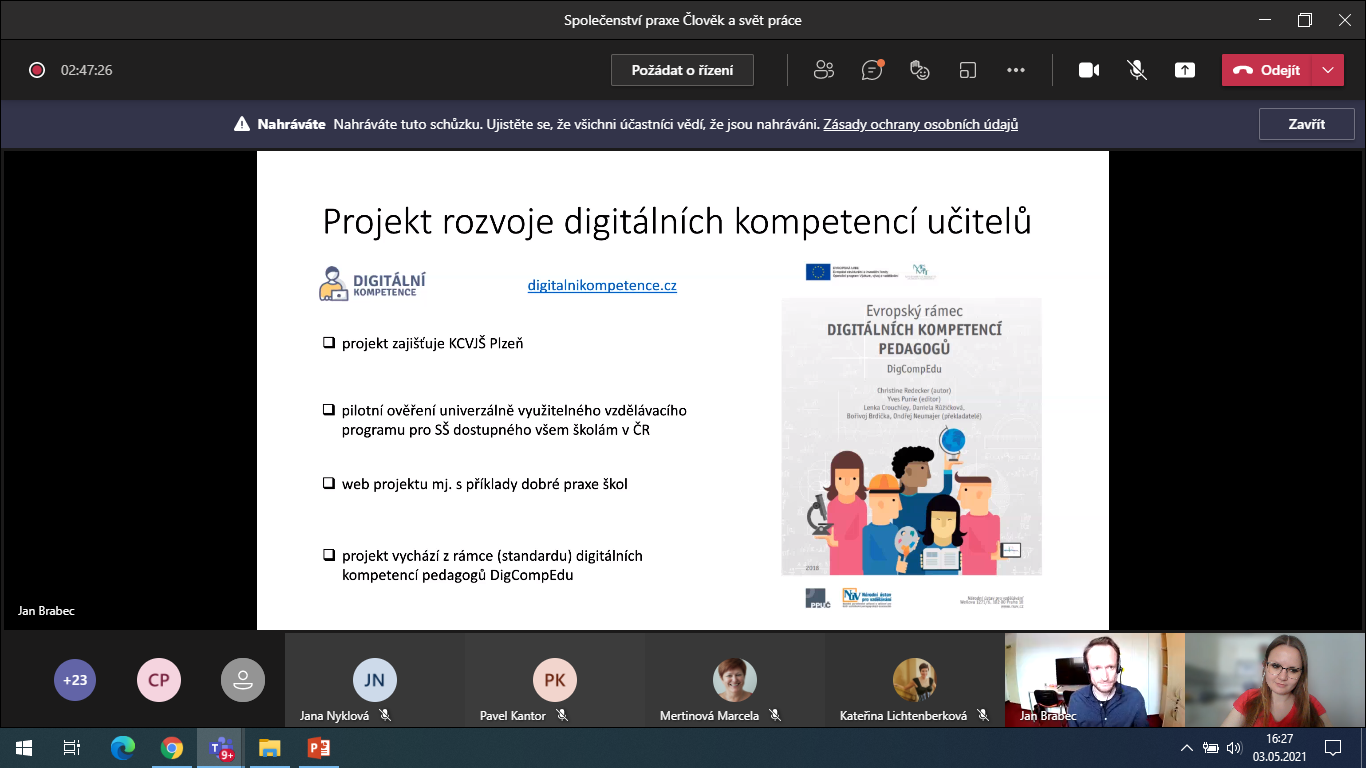Unmute the microphone
This screenshot has width=1366, height=768.
click(x=1137, y=70)
